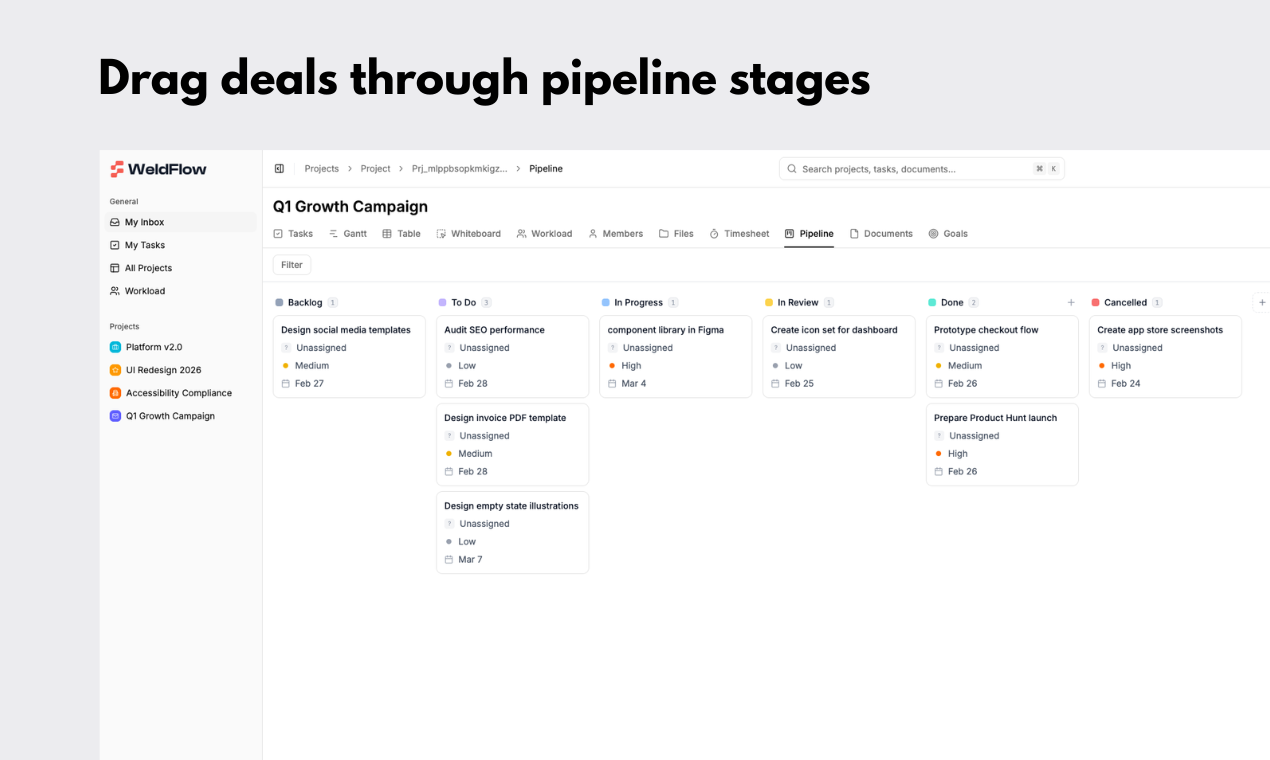This screenshot has height=760, width=1270.
Task: Click the Feb 27 due date on Design social media templates
Action: click(x=309, y=384)
